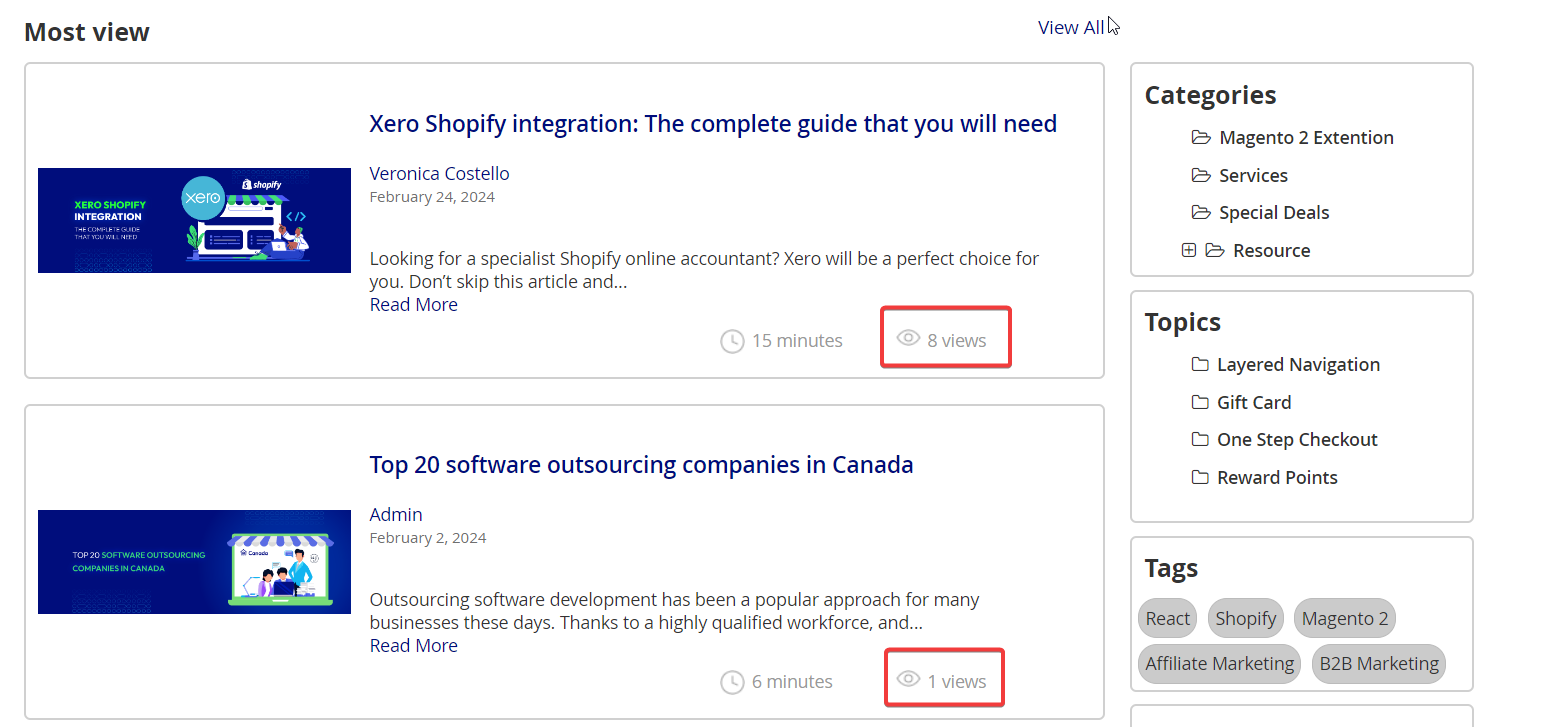Image resolution: width=1560 pixels, height=727 pixels.
Task: Click the clock icon by 15 minutes
Action: point(732,341)
